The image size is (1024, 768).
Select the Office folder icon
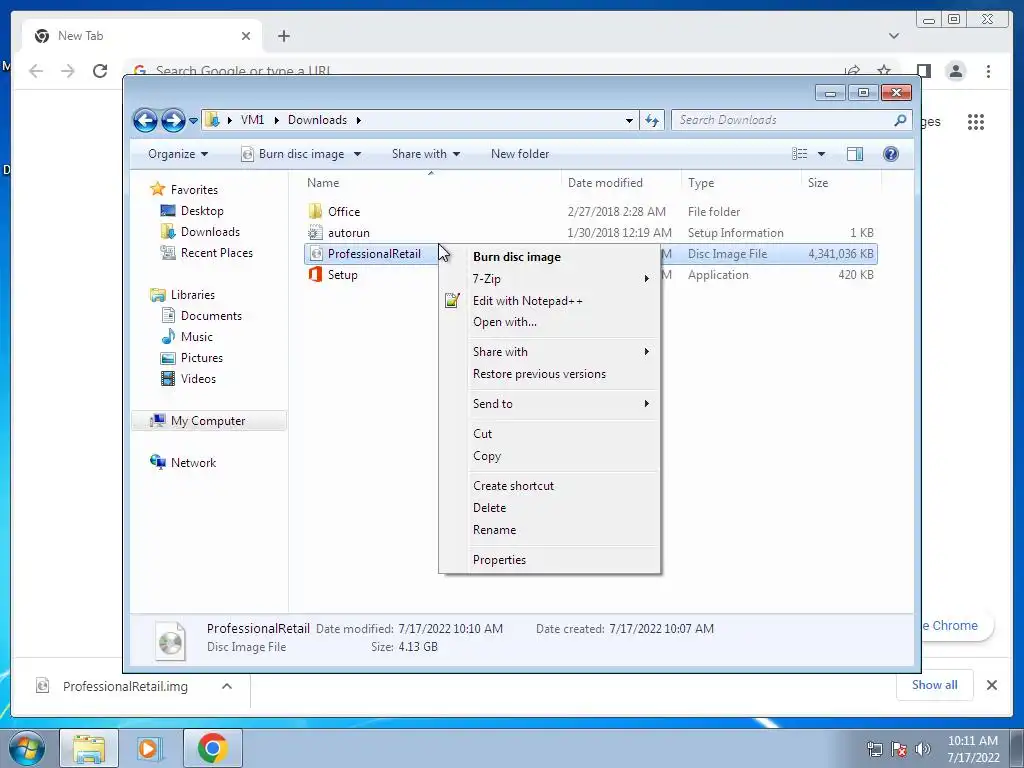pos(315,211)
